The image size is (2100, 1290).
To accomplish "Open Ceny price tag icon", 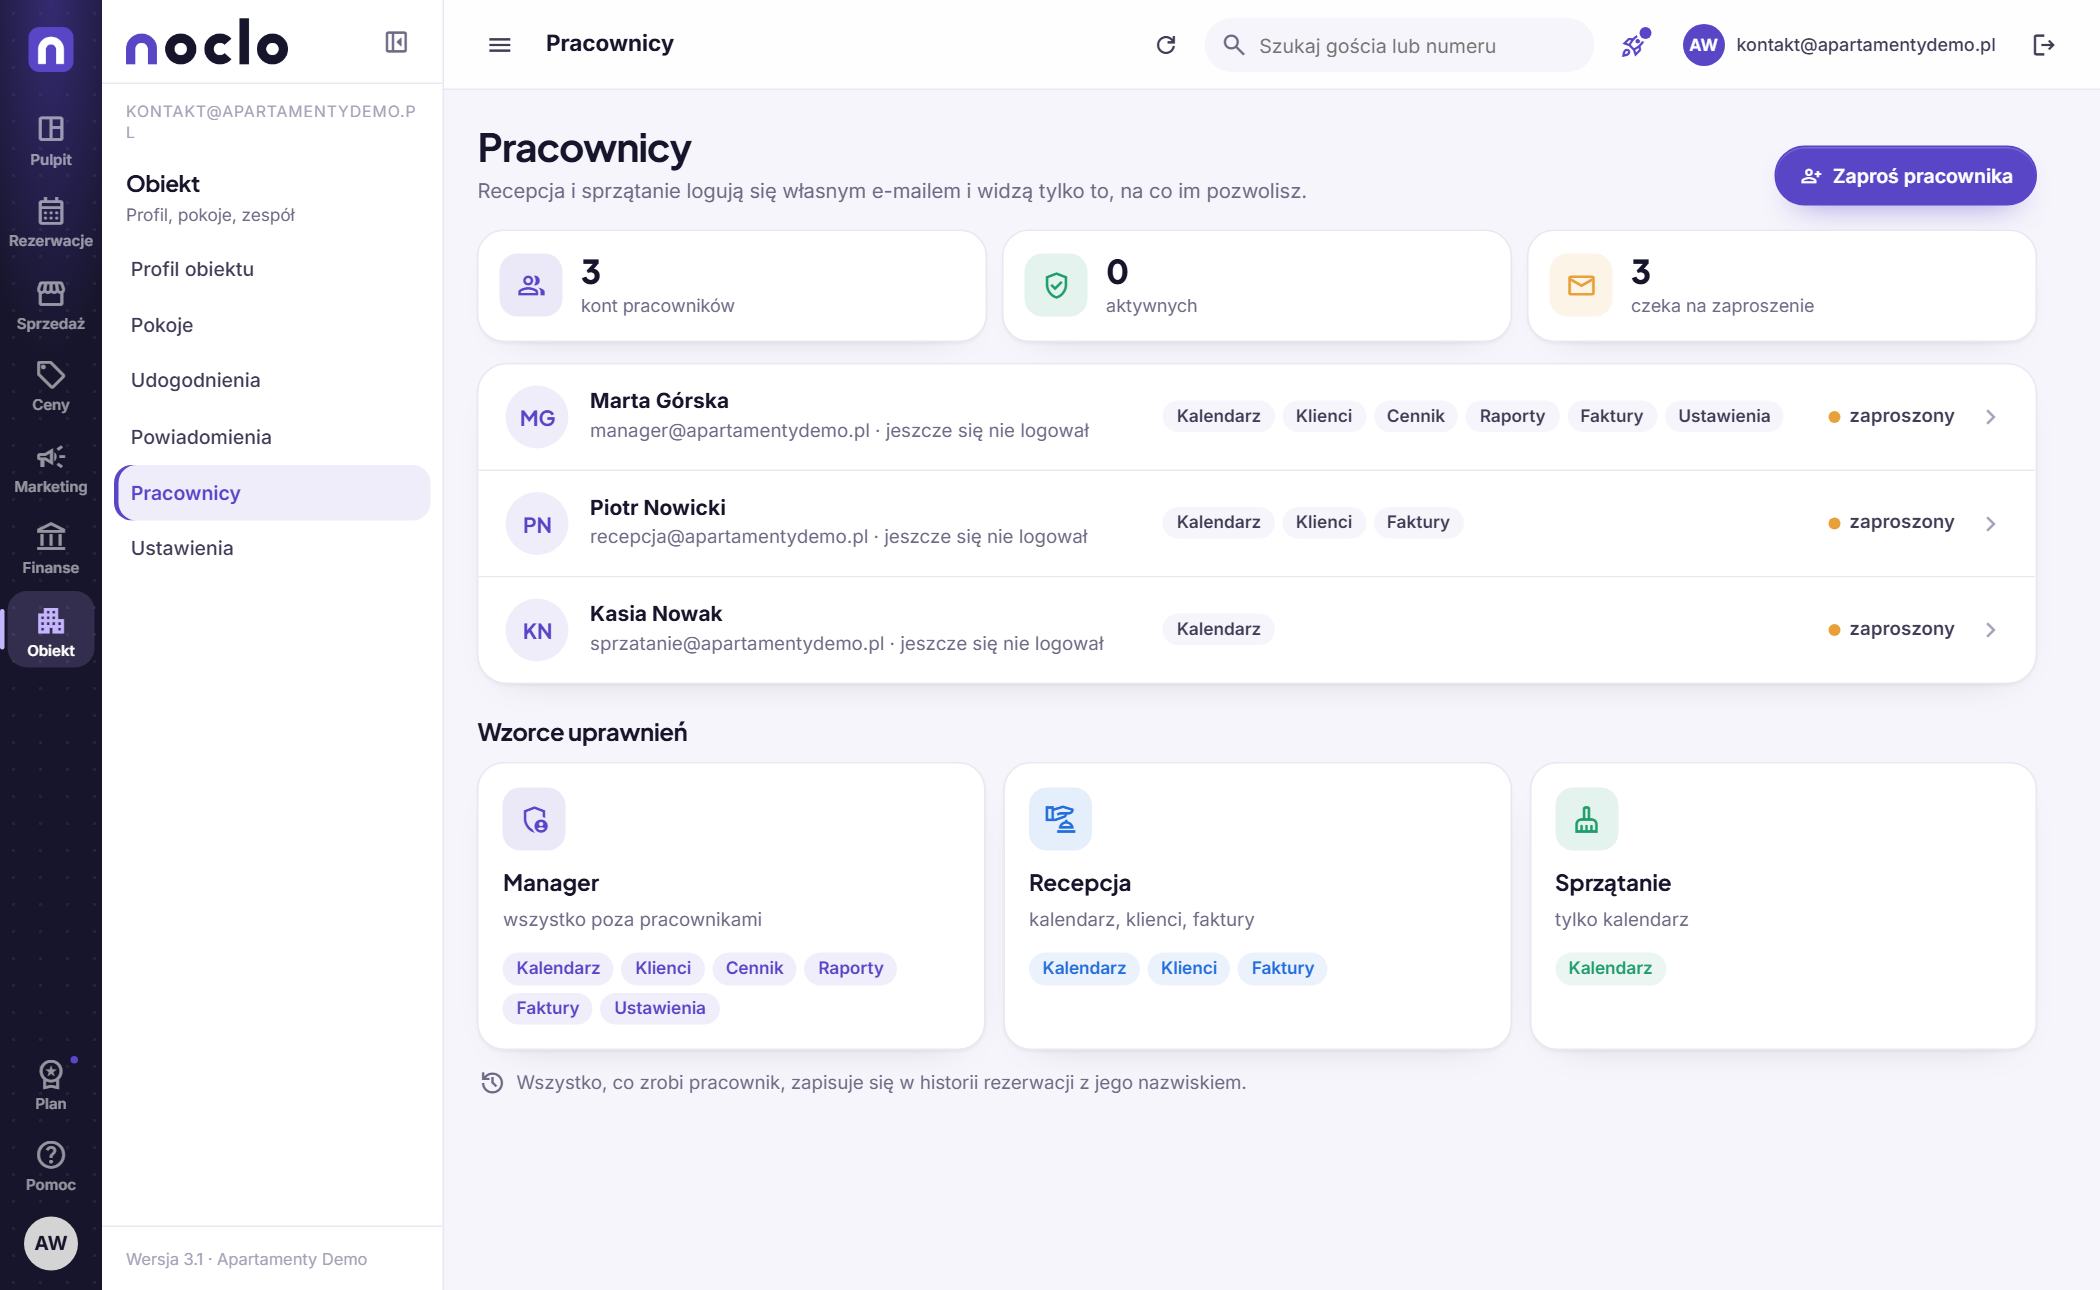I will (50, 375).
